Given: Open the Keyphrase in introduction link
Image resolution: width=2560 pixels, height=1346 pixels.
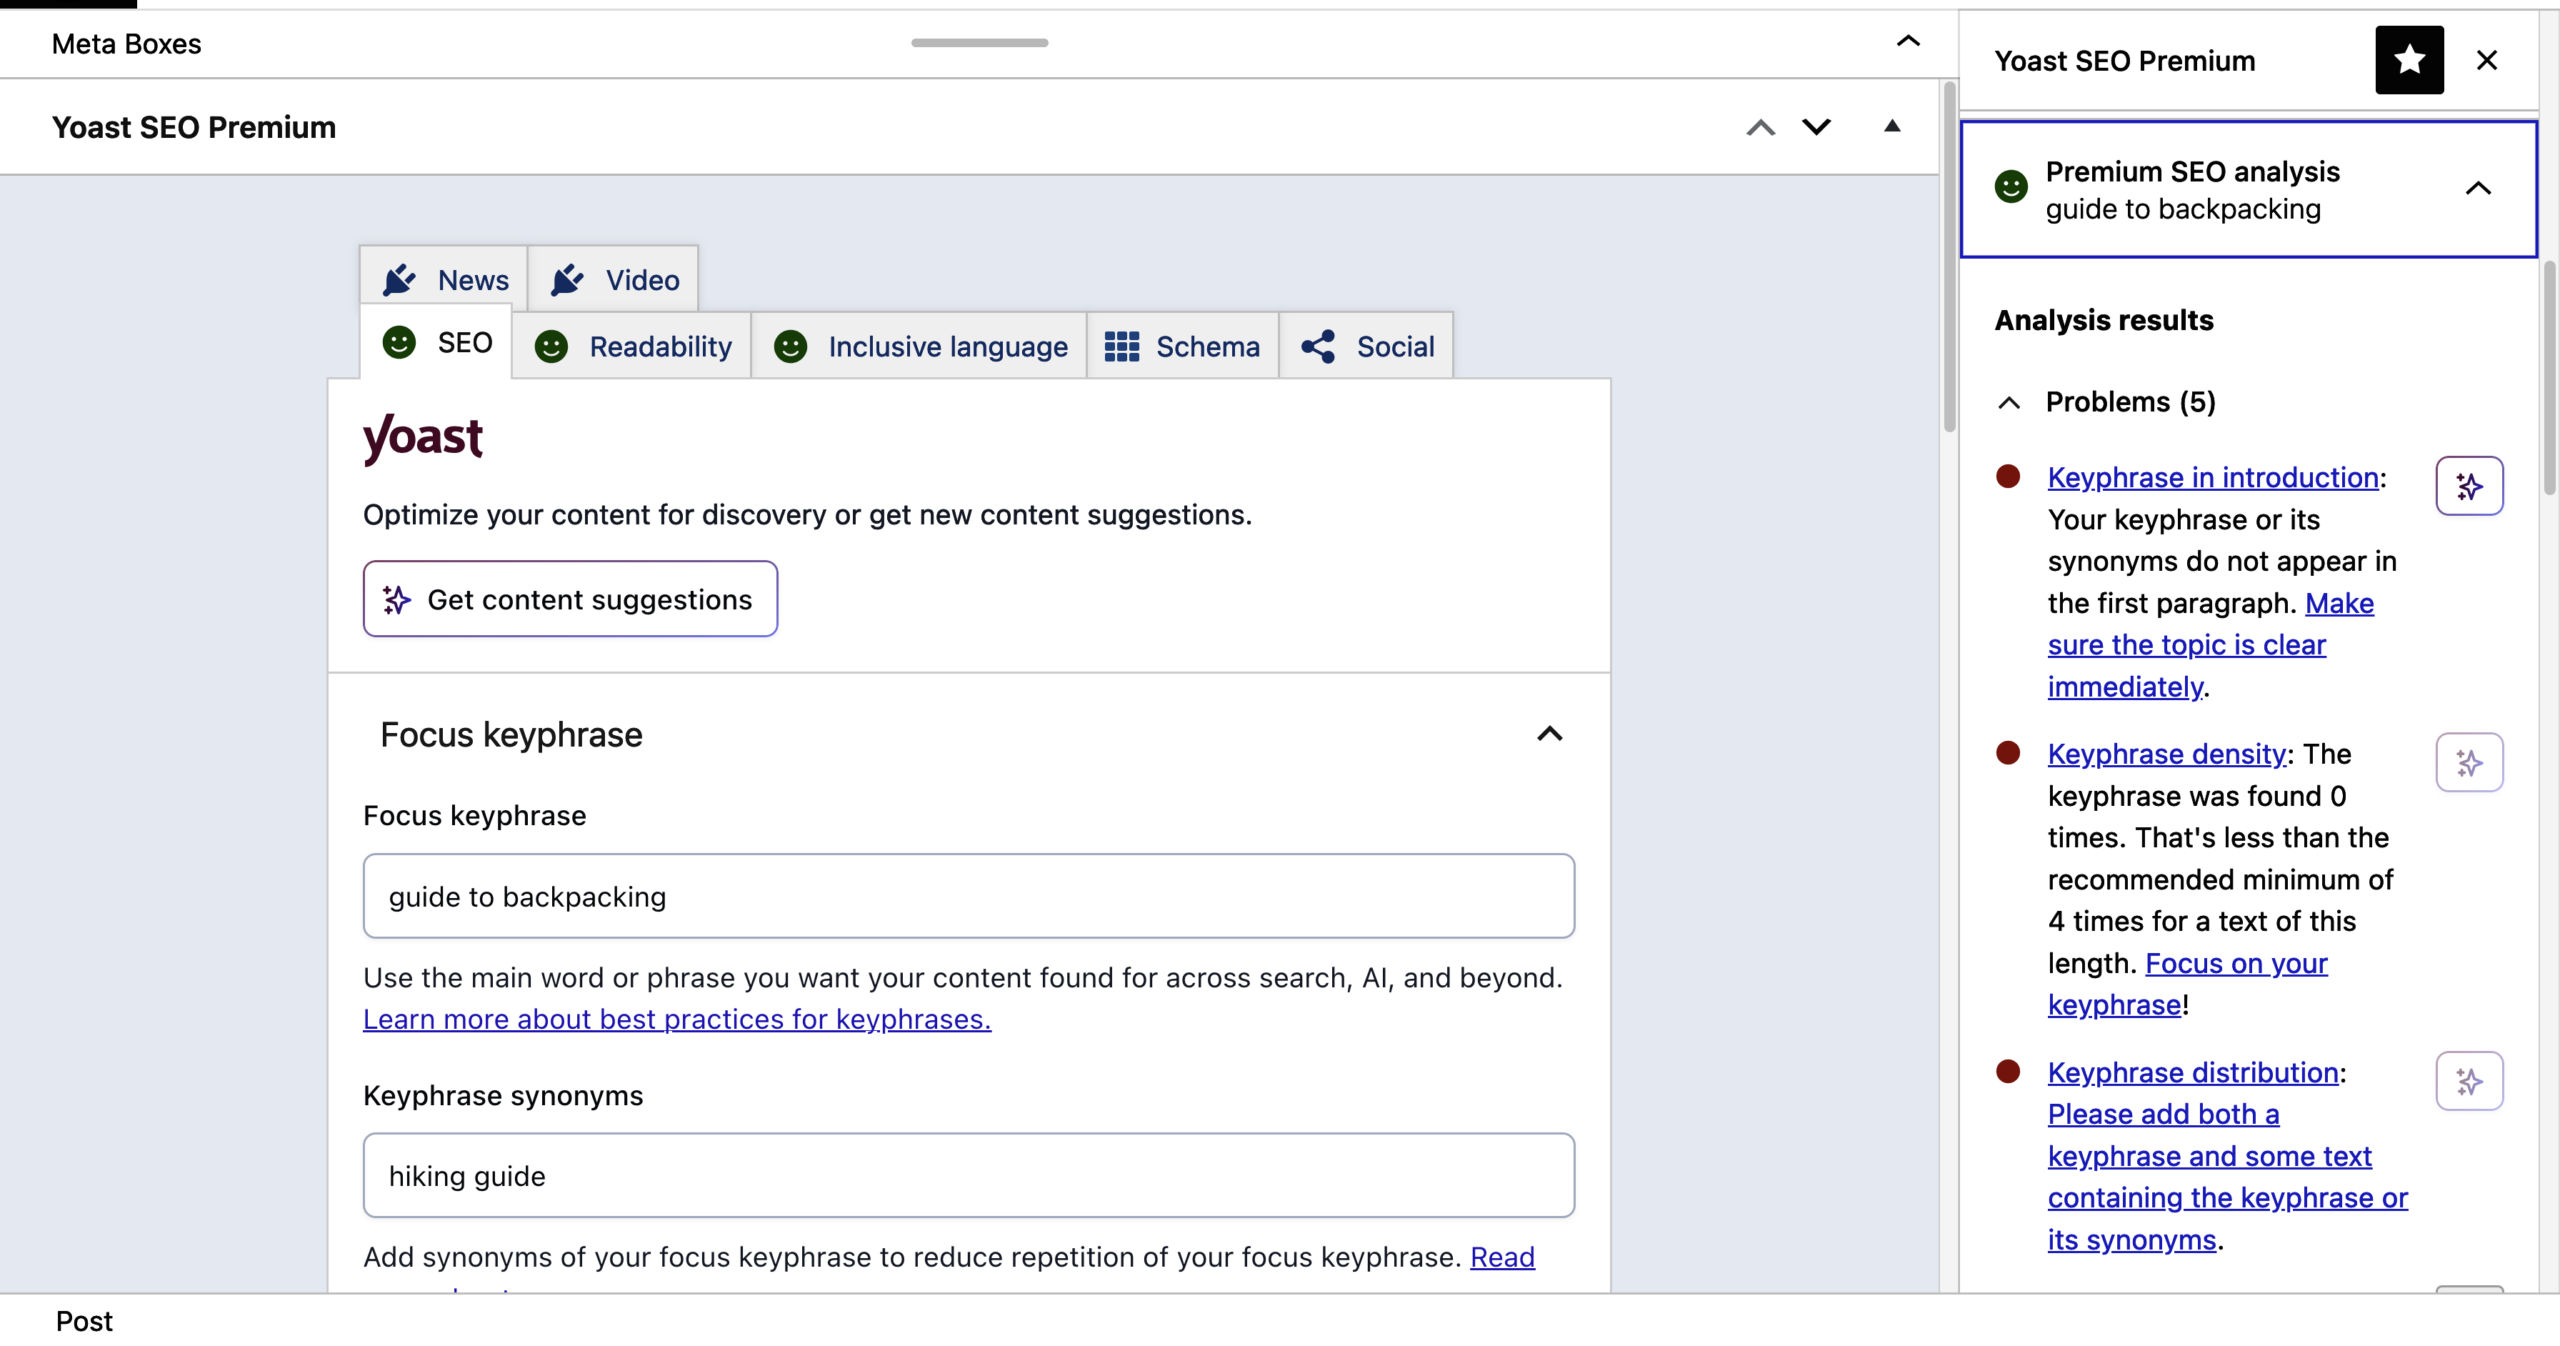Looking at the screenshot, I should [x=2213, y=477].
